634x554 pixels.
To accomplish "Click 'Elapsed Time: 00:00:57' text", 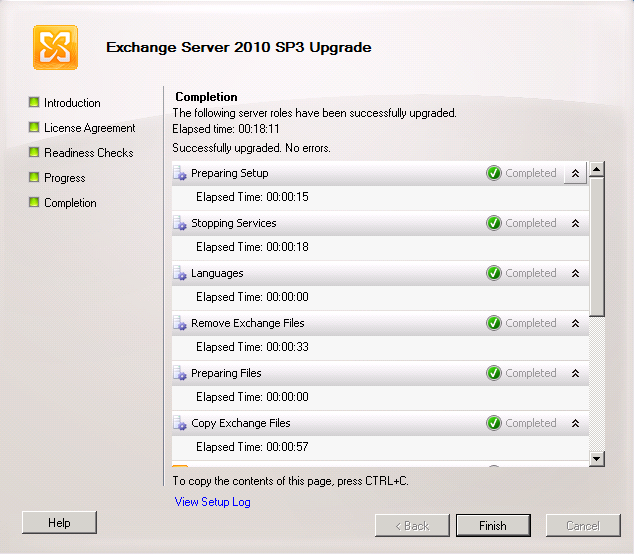I will coord(252,447).
